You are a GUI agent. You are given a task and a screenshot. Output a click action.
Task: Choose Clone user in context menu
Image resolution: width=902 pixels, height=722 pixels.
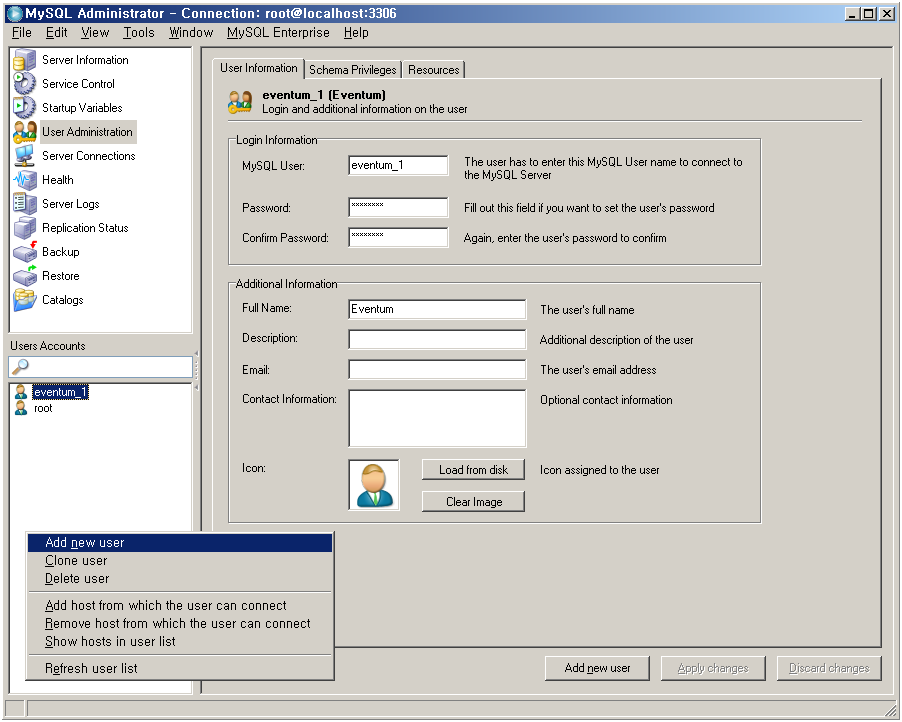pyautogui.click(x=180, y=560)
